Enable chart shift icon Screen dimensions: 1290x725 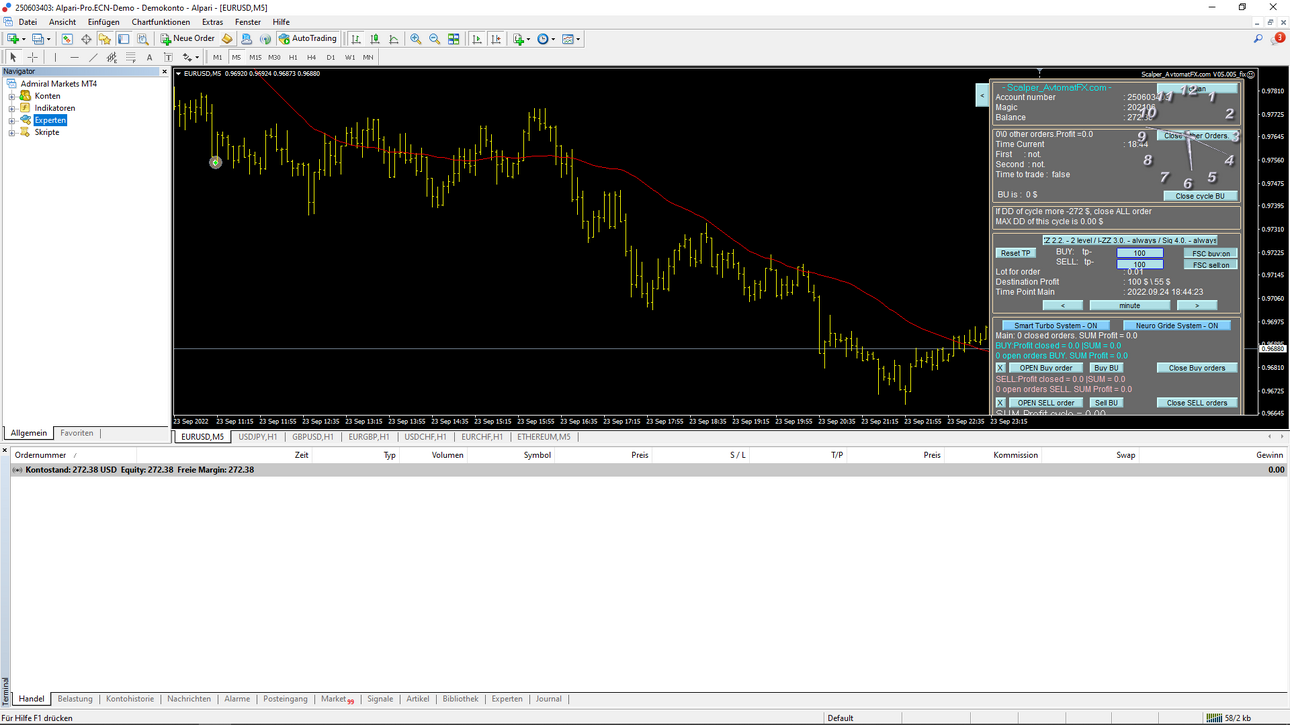pos(496,39)
